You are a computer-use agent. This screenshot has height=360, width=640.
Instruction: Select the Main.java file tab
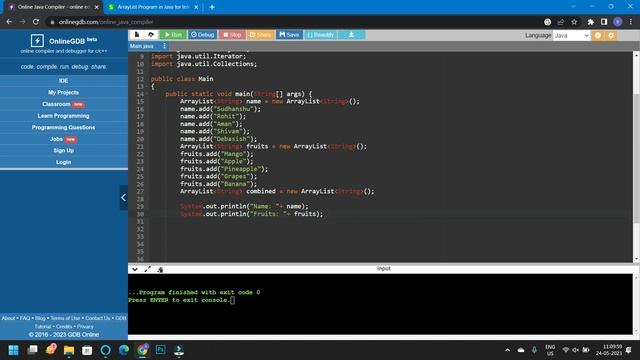tap(142, 46)
